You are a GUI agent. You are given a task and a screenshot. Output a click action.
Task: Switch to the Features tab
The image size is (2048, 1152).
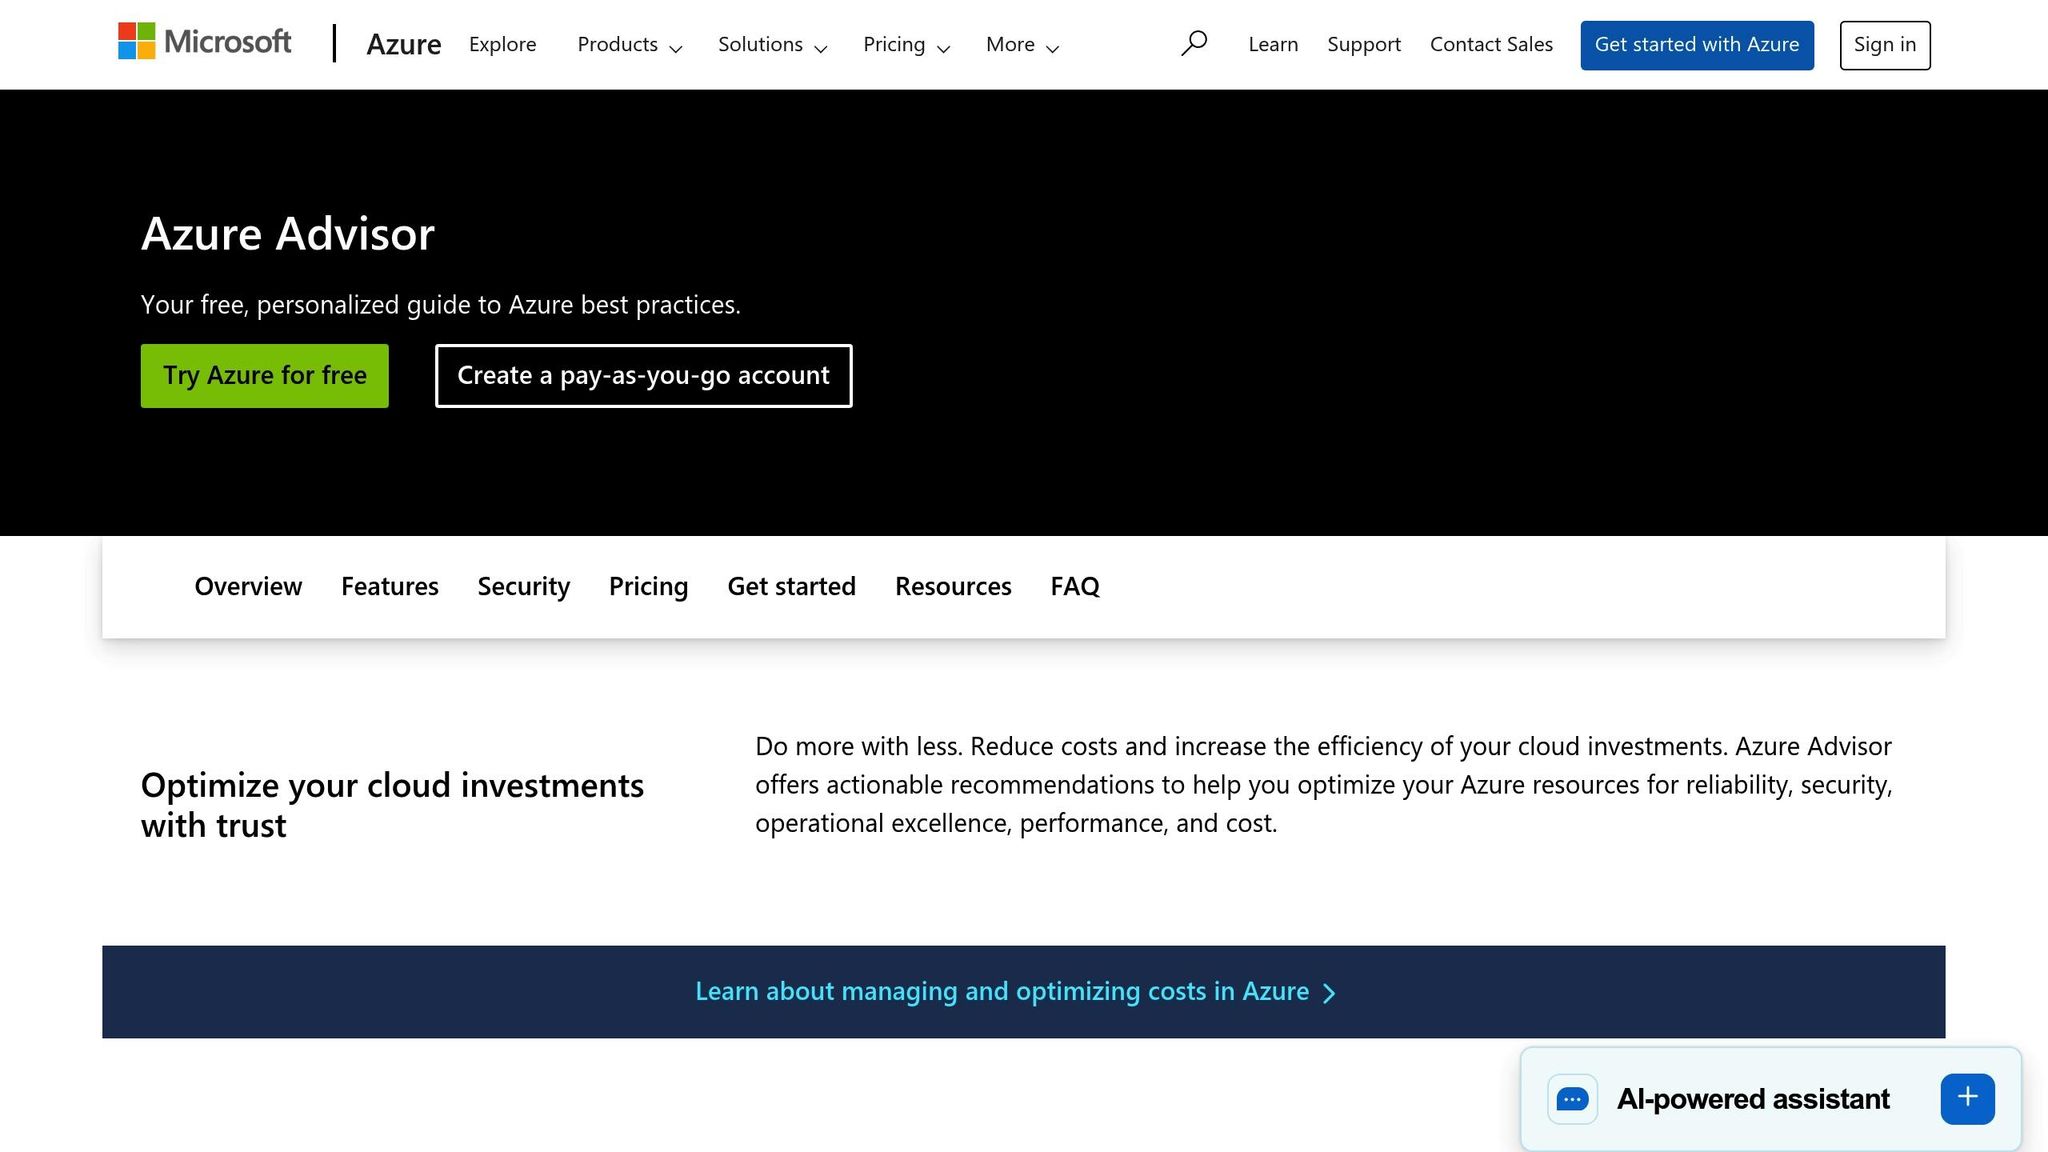(x=389, y=586)
